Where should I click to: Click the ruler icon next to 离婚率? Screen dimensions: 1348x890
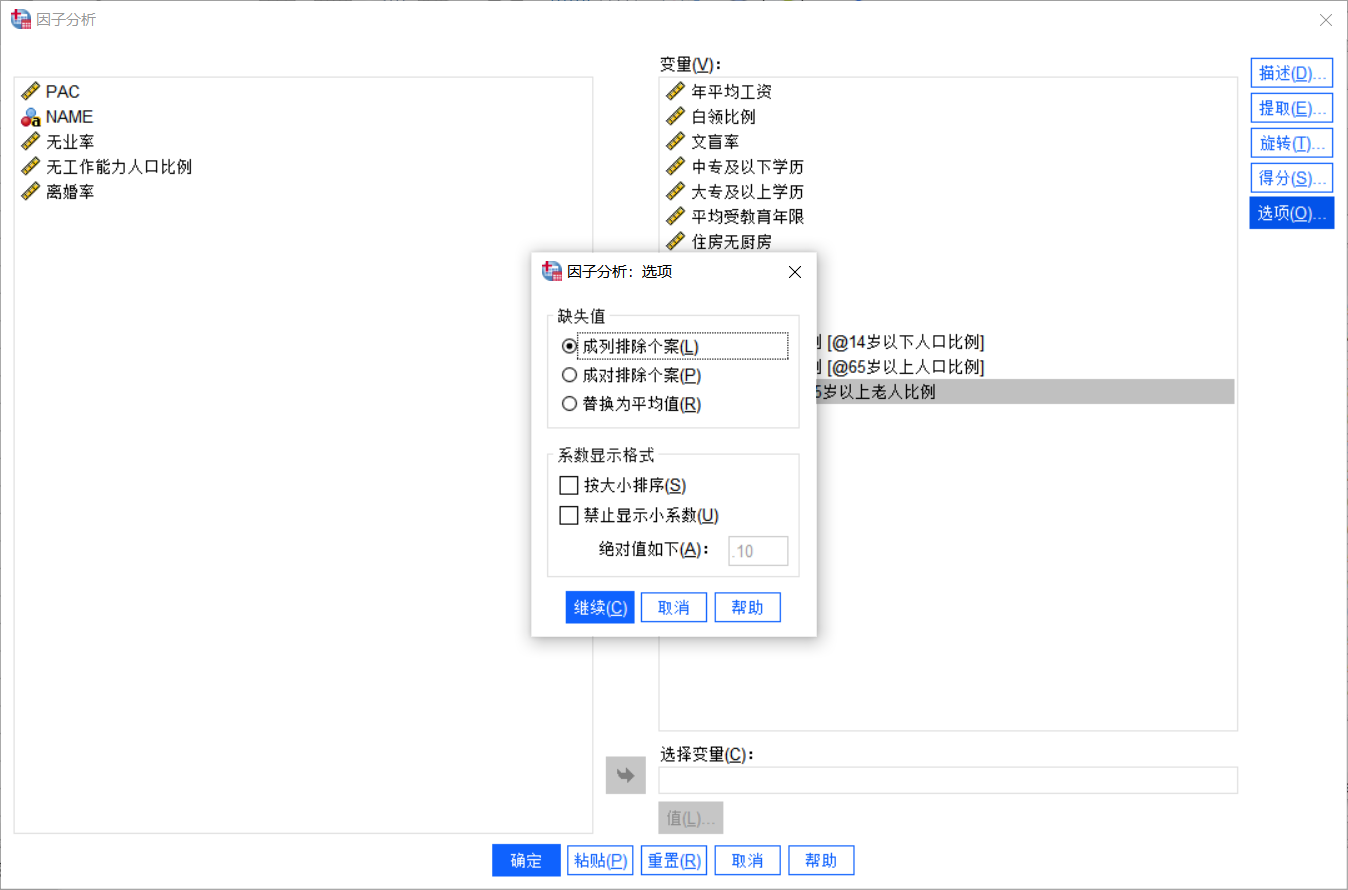click(28, 191)
